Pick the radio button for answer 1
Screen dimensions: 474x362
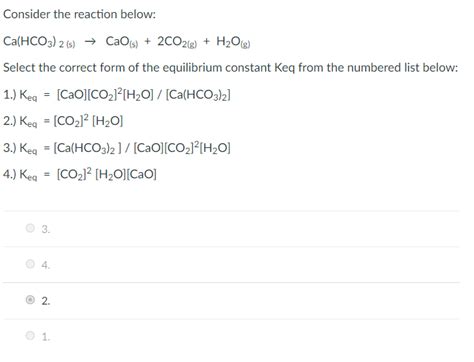(x=30, y=336)
